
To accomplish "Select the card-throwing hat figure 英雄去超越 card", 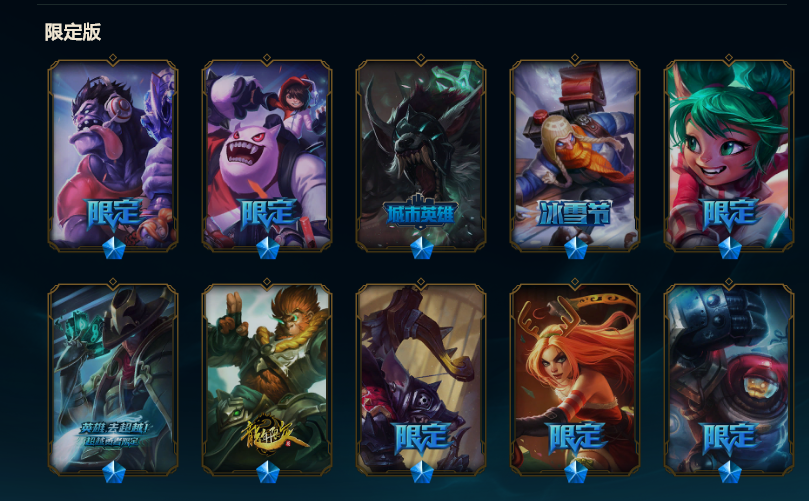I will tap(113, 379).
